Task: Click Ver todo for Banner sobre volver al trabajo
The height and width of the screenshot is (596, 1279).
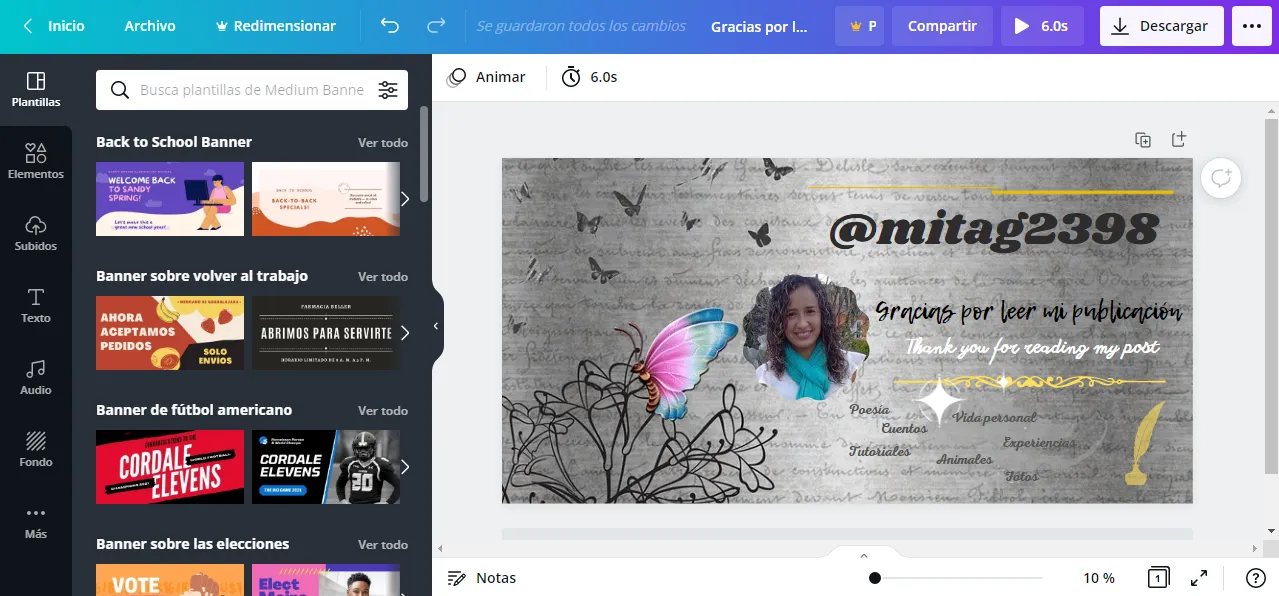Action: tap(383, 277)
